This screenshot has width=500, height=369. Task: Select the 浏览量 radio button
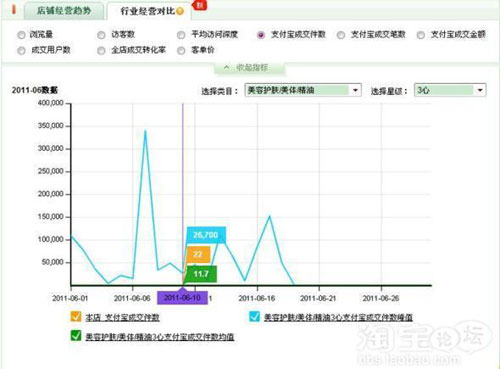point(21,35)
